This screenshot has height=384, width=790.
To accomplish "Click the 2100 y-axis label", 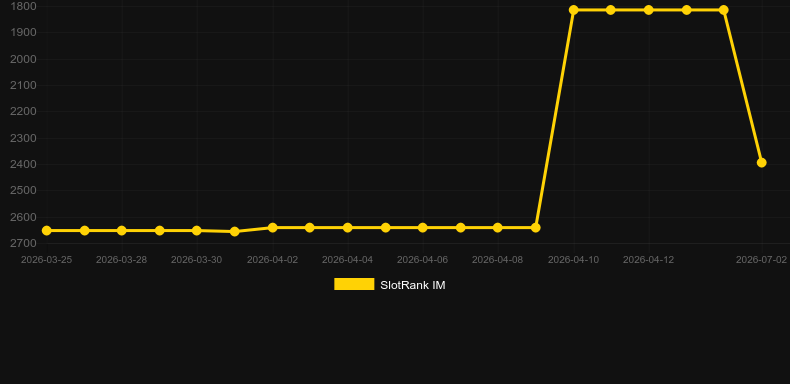I will (23, 85).
